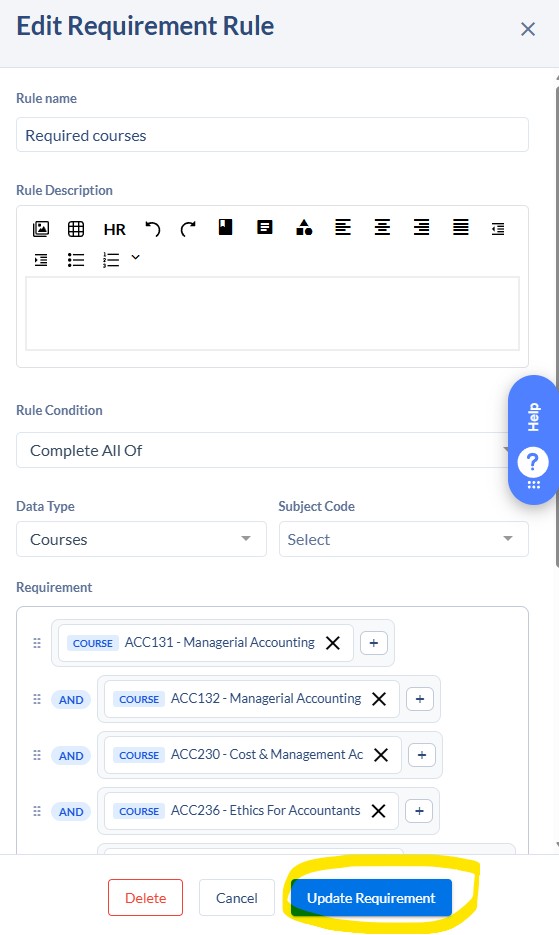Toggle the AND operator before ACC236
Viewport: 559px width, 935px height.
pos(71,812)
